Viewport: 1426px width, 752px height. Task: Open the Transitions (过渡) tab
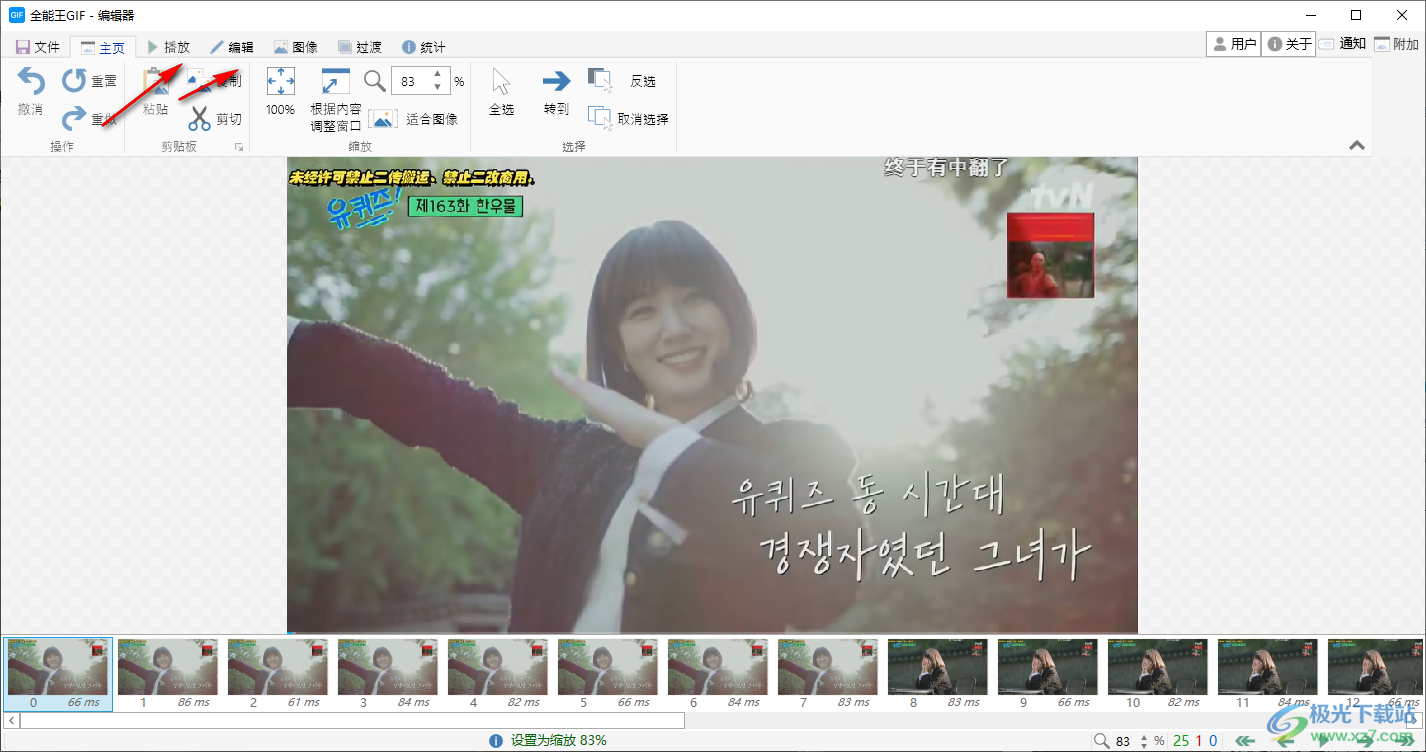tap(360, 47)
